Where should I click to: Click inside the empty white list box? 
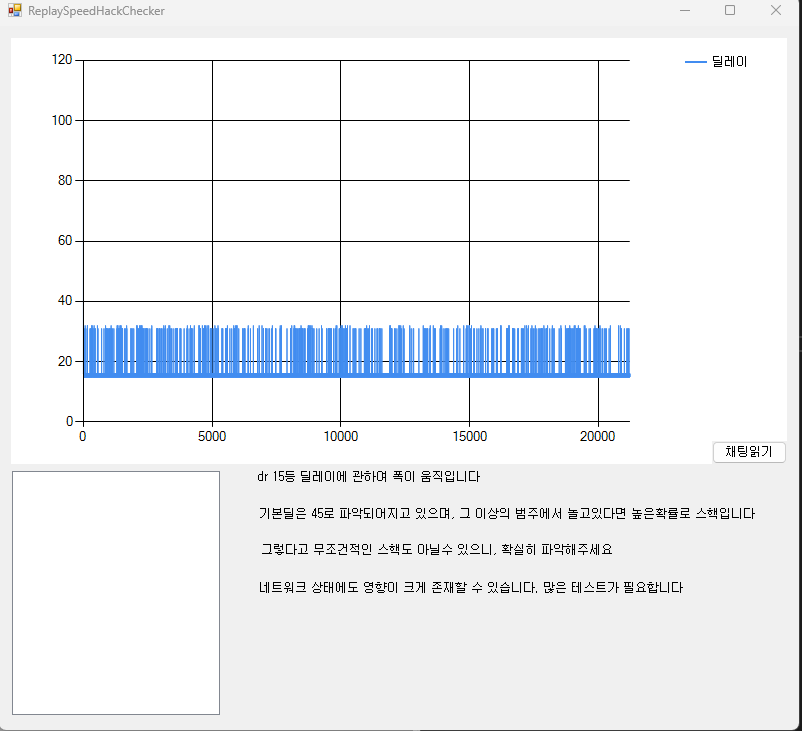[x=115, y=593]
